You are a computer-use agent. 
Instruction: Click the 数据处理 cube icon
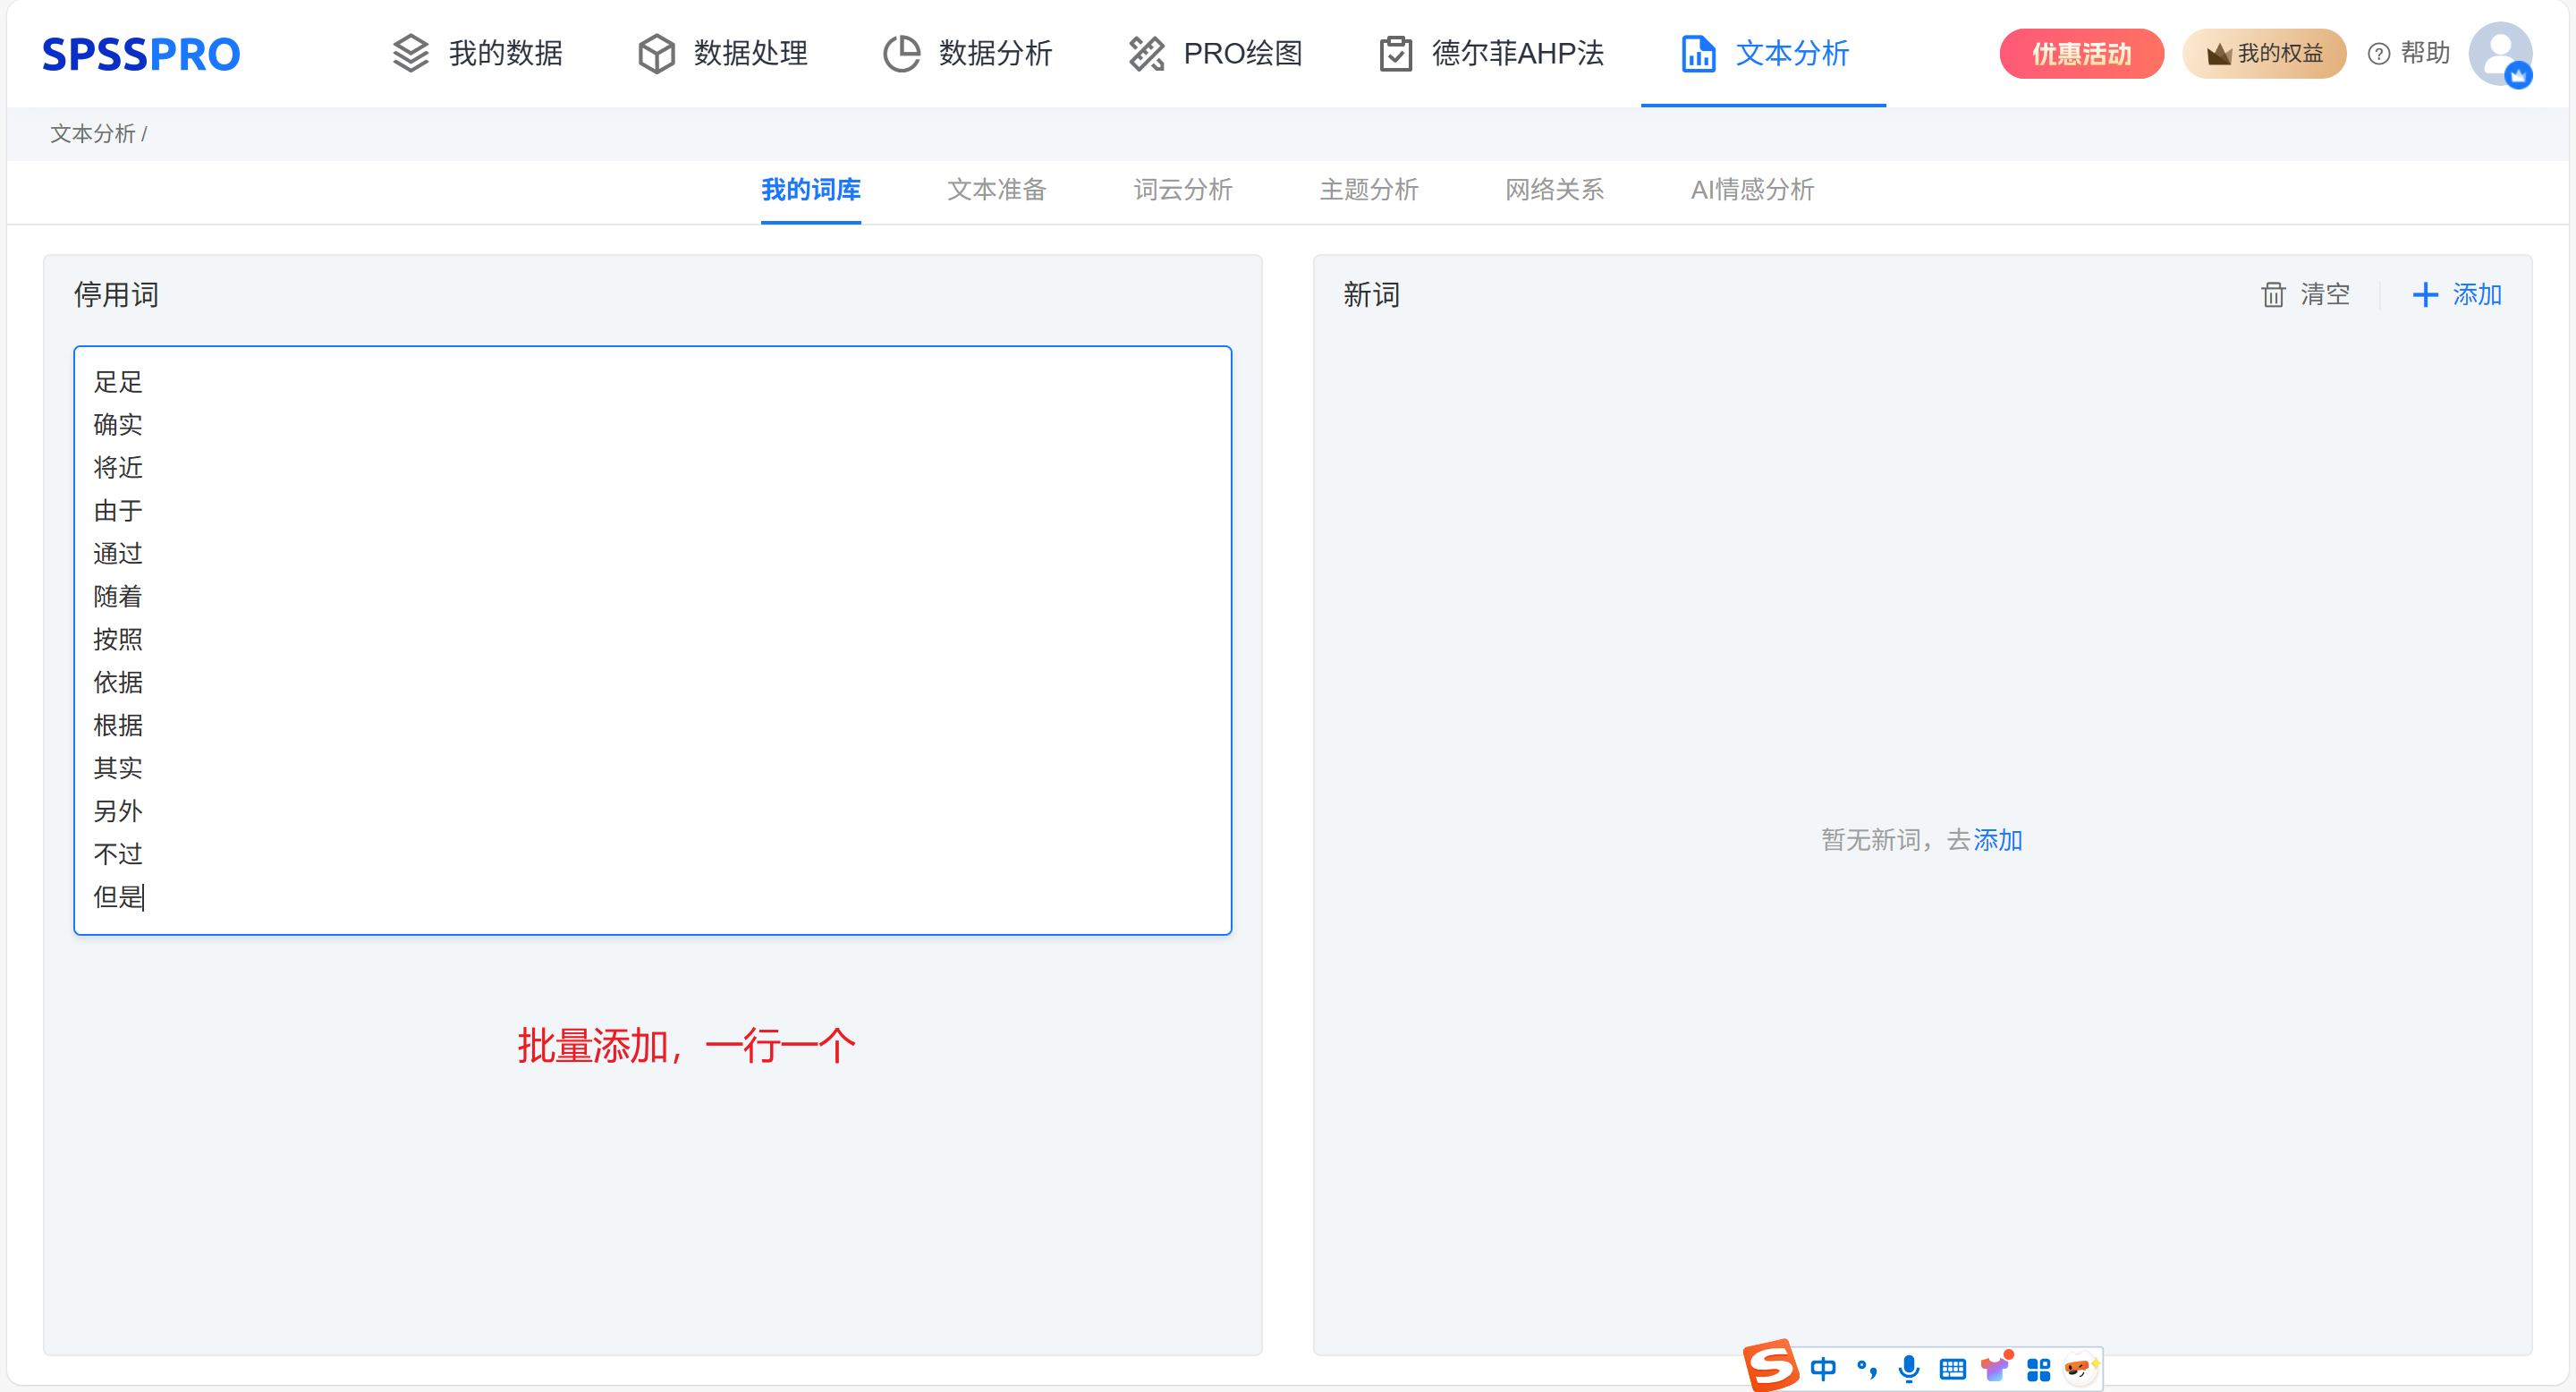[x=656, y=54]
